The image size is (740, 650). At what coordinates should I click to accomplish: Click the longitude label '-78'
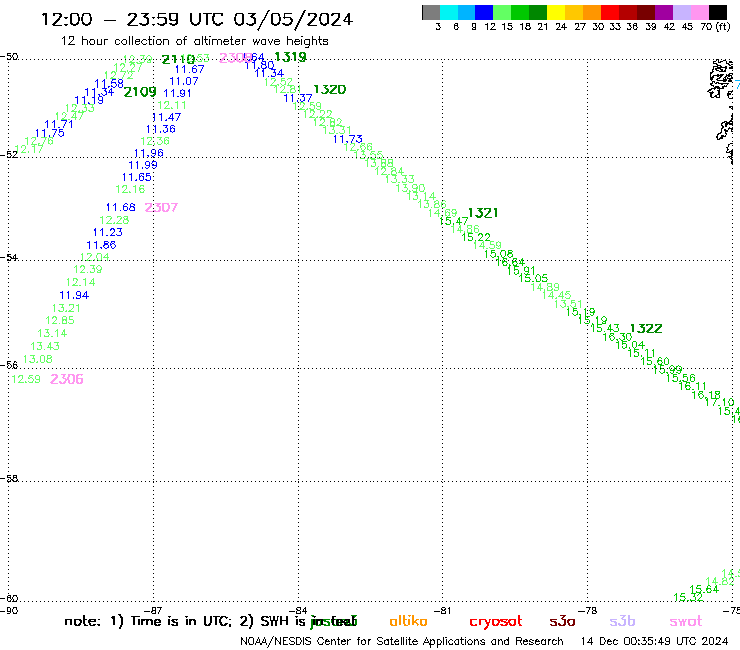(x=589, y=610)
